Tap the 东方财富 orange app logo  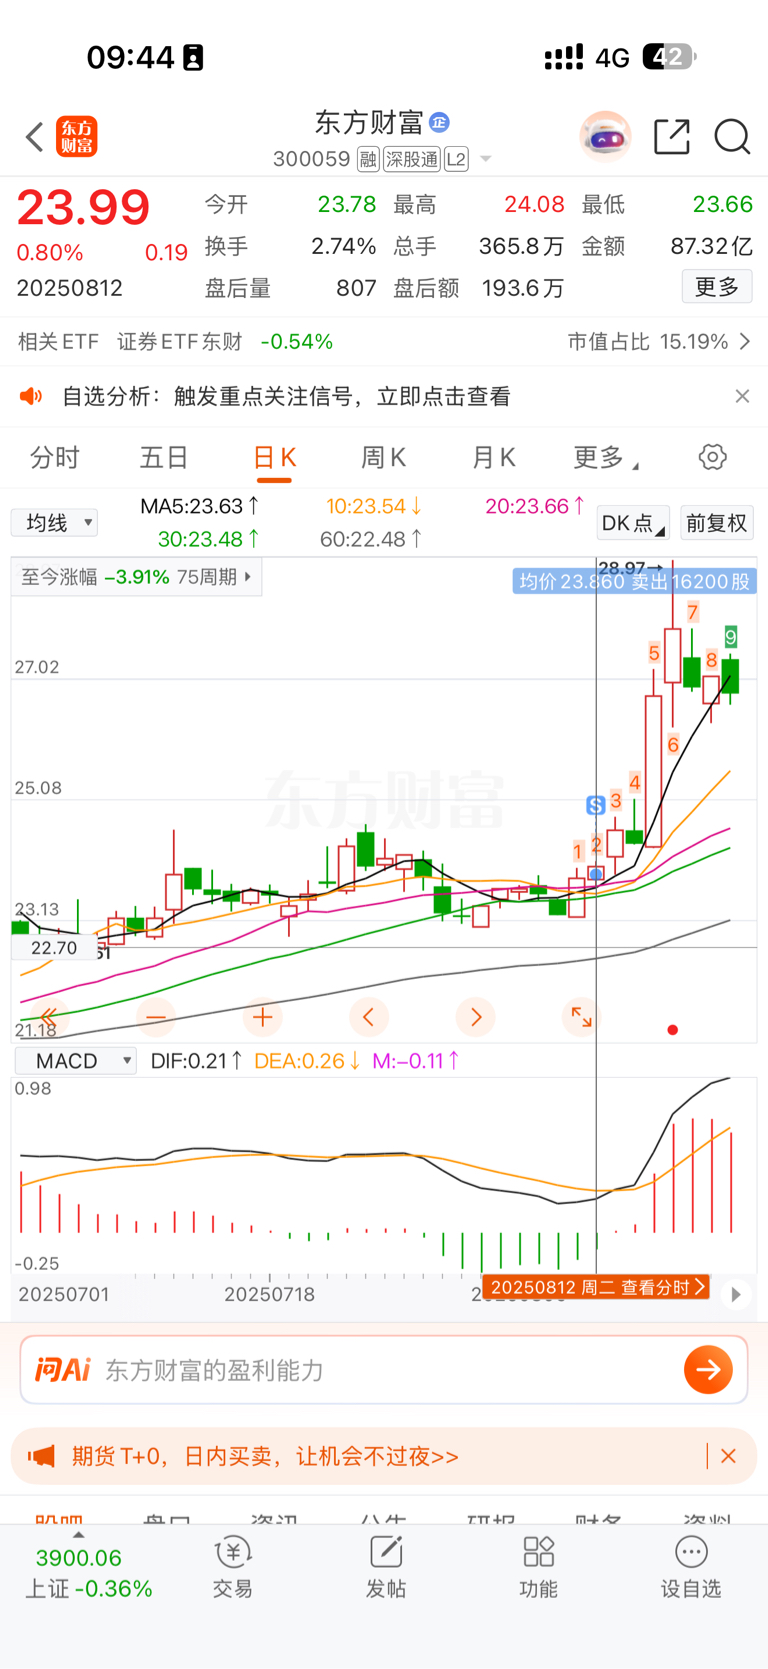click(77, 137)
